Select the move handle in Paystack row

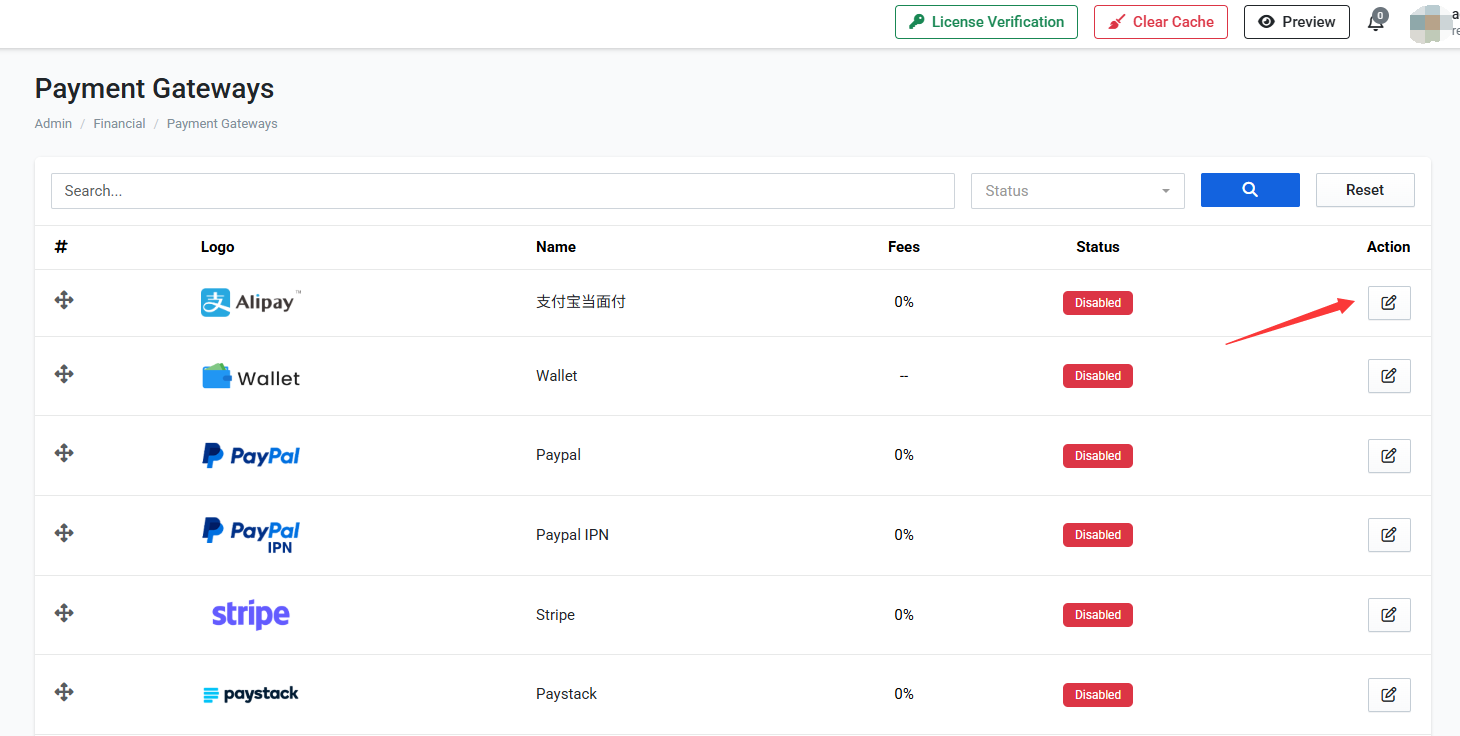64,692
